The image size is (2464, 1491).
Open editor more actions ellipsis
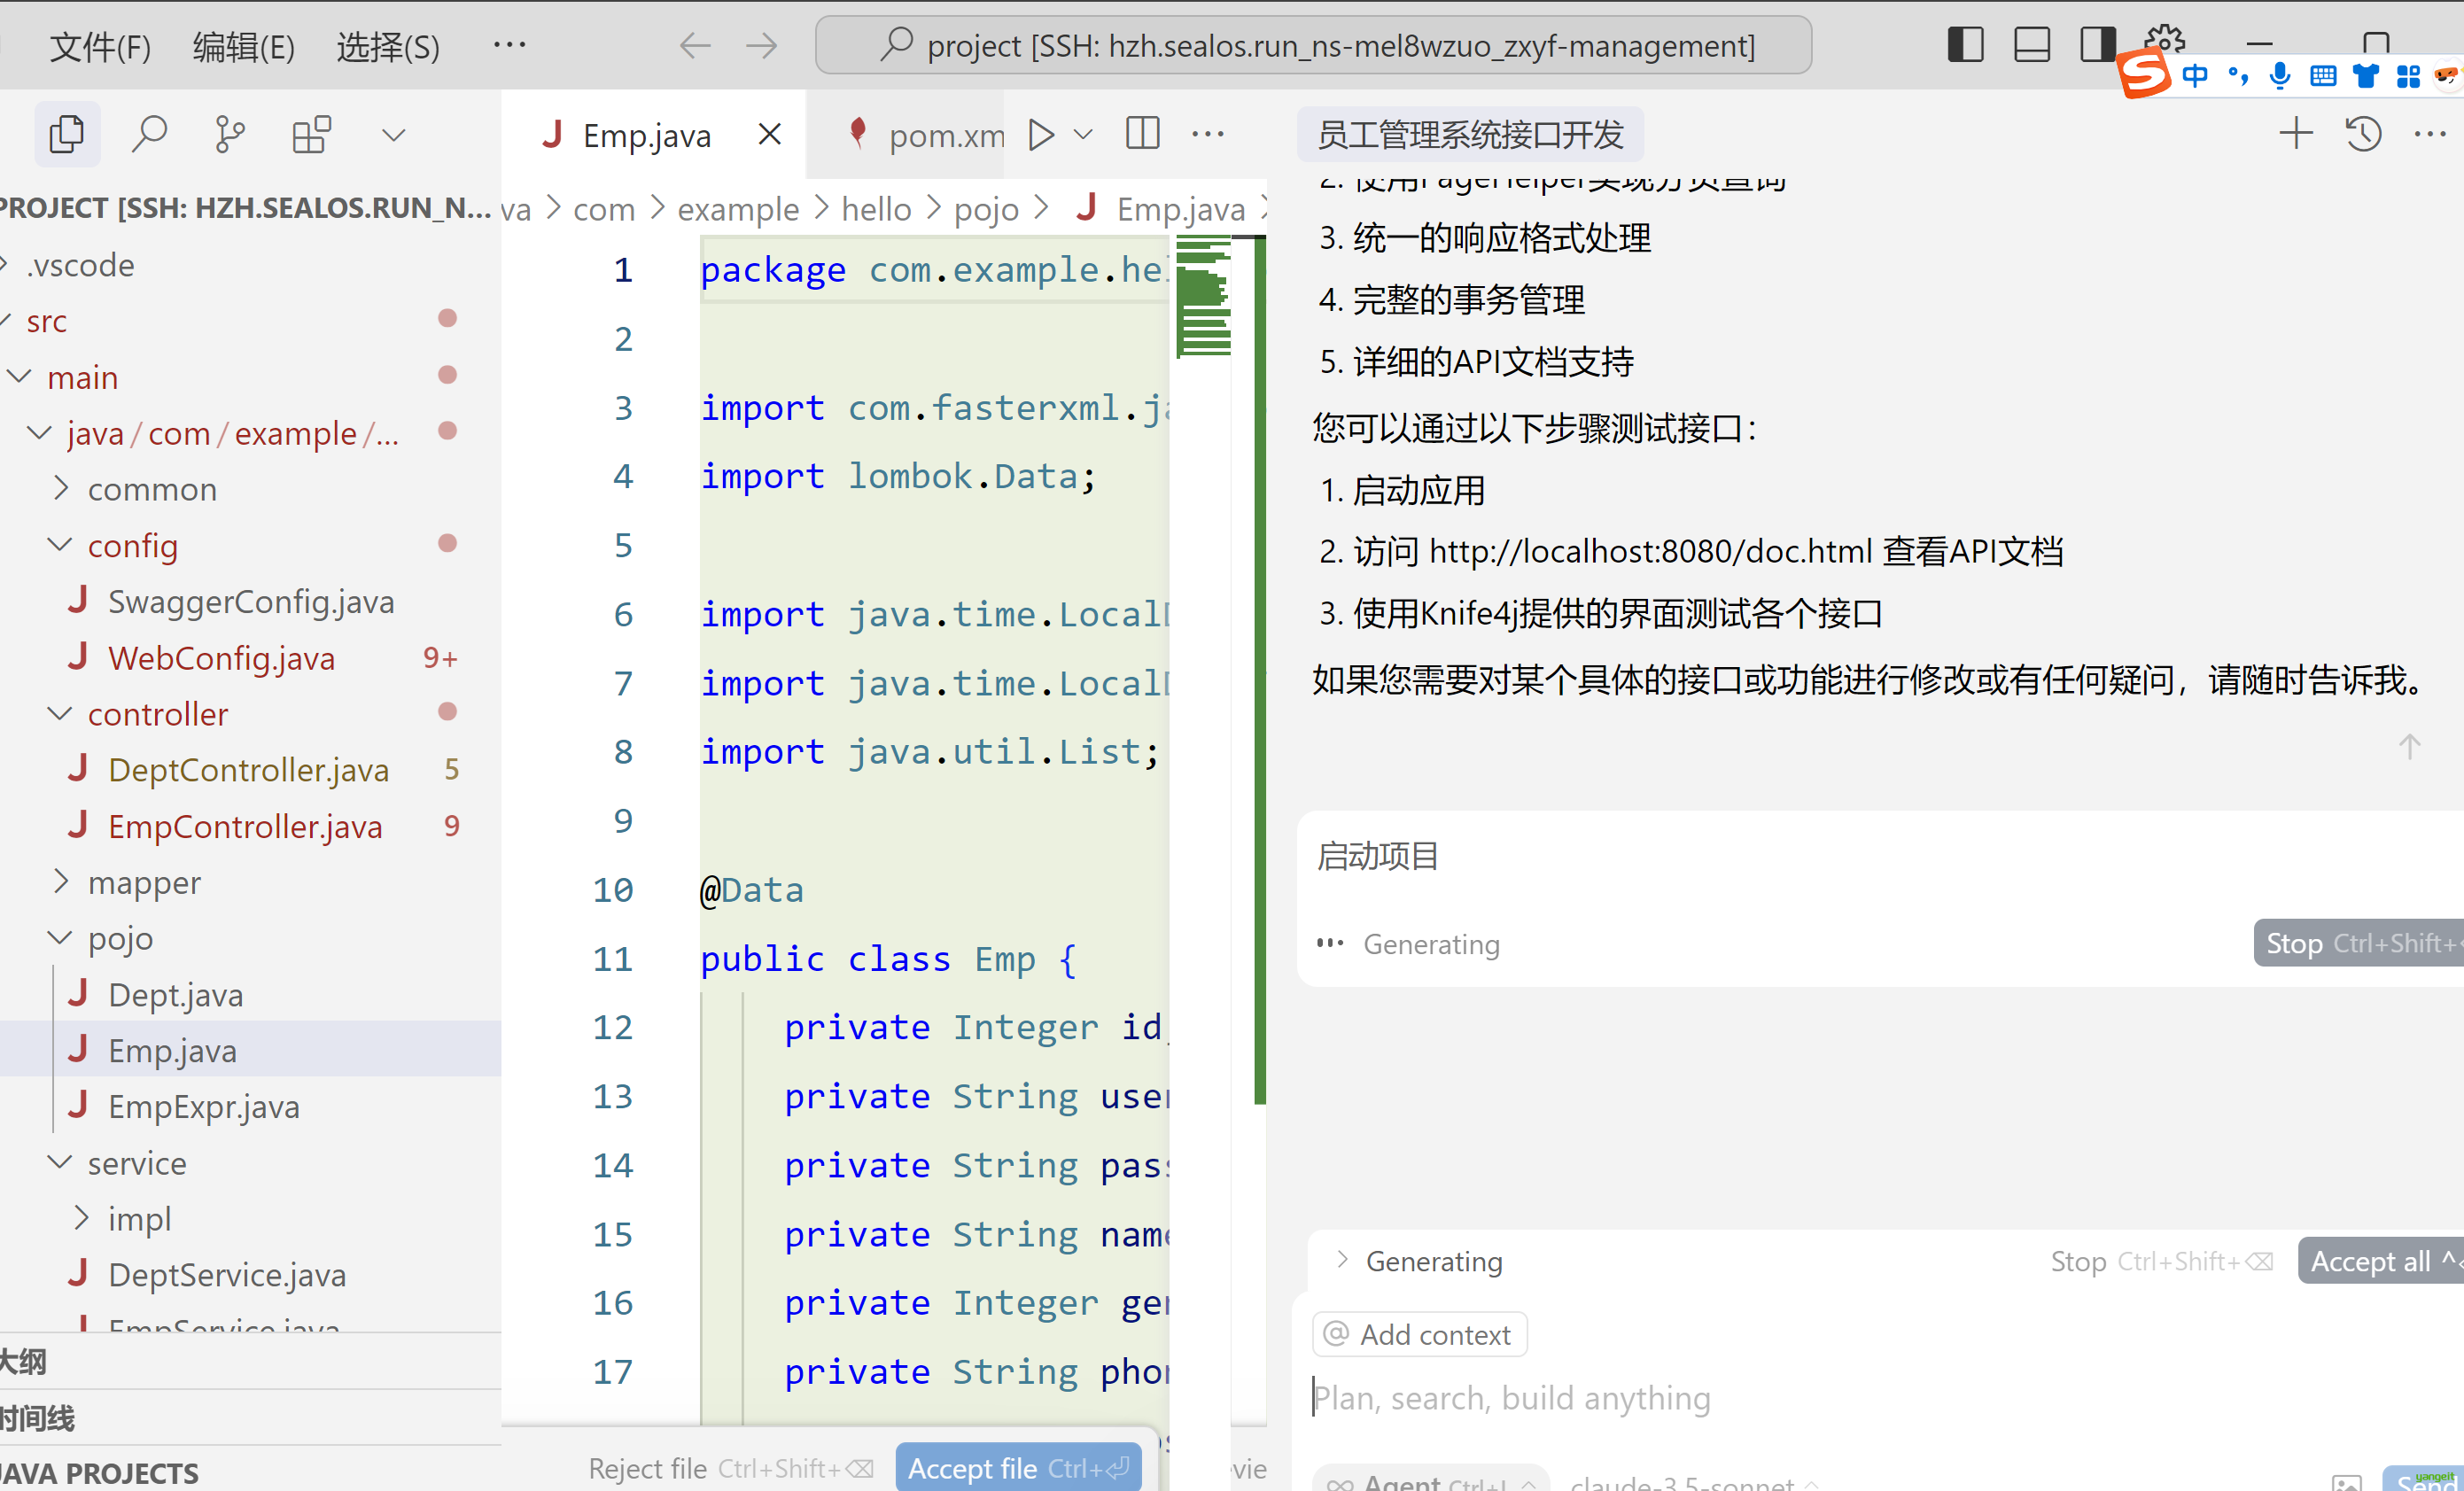click(1208, 134)
